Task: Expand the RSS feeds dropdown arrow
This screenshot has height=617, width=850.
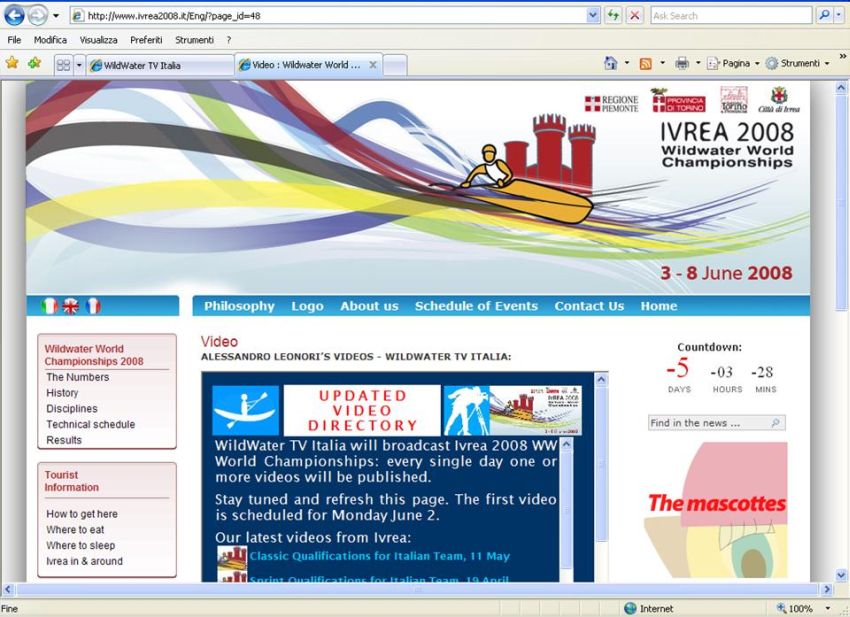Action: coord(662,63)
